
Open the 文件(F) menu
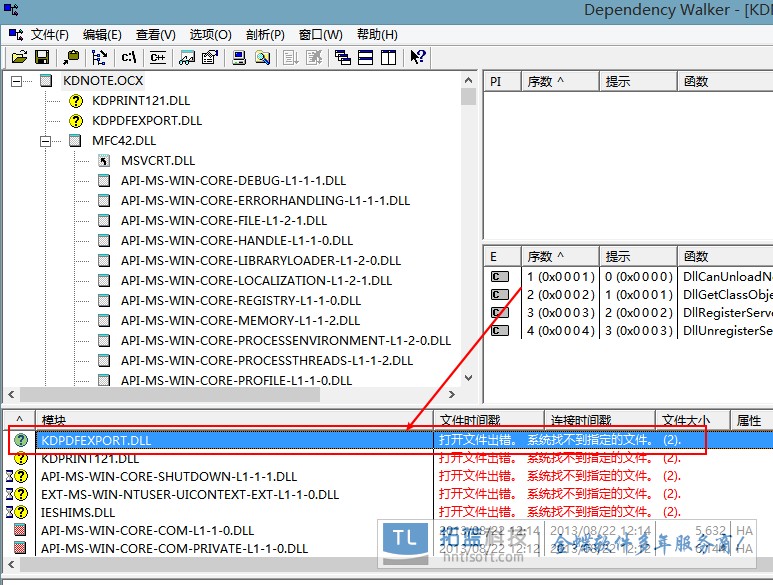coord(49,35)
